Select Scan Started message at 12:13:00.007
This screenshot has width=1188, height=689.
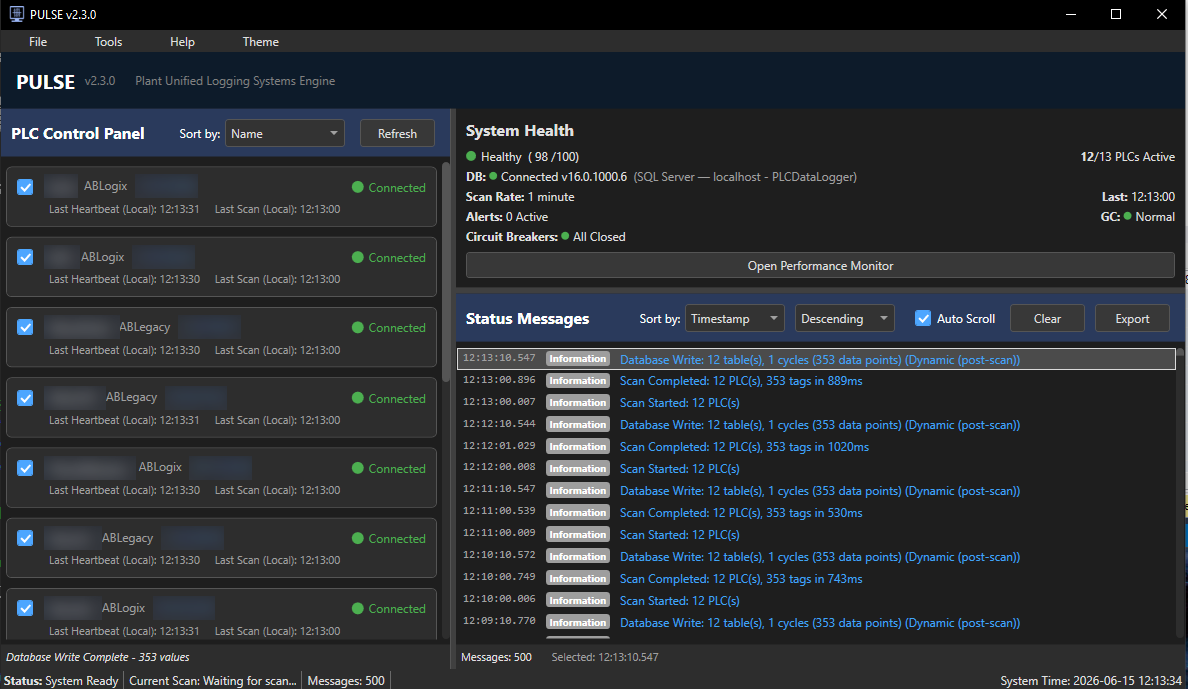(816, 402)
